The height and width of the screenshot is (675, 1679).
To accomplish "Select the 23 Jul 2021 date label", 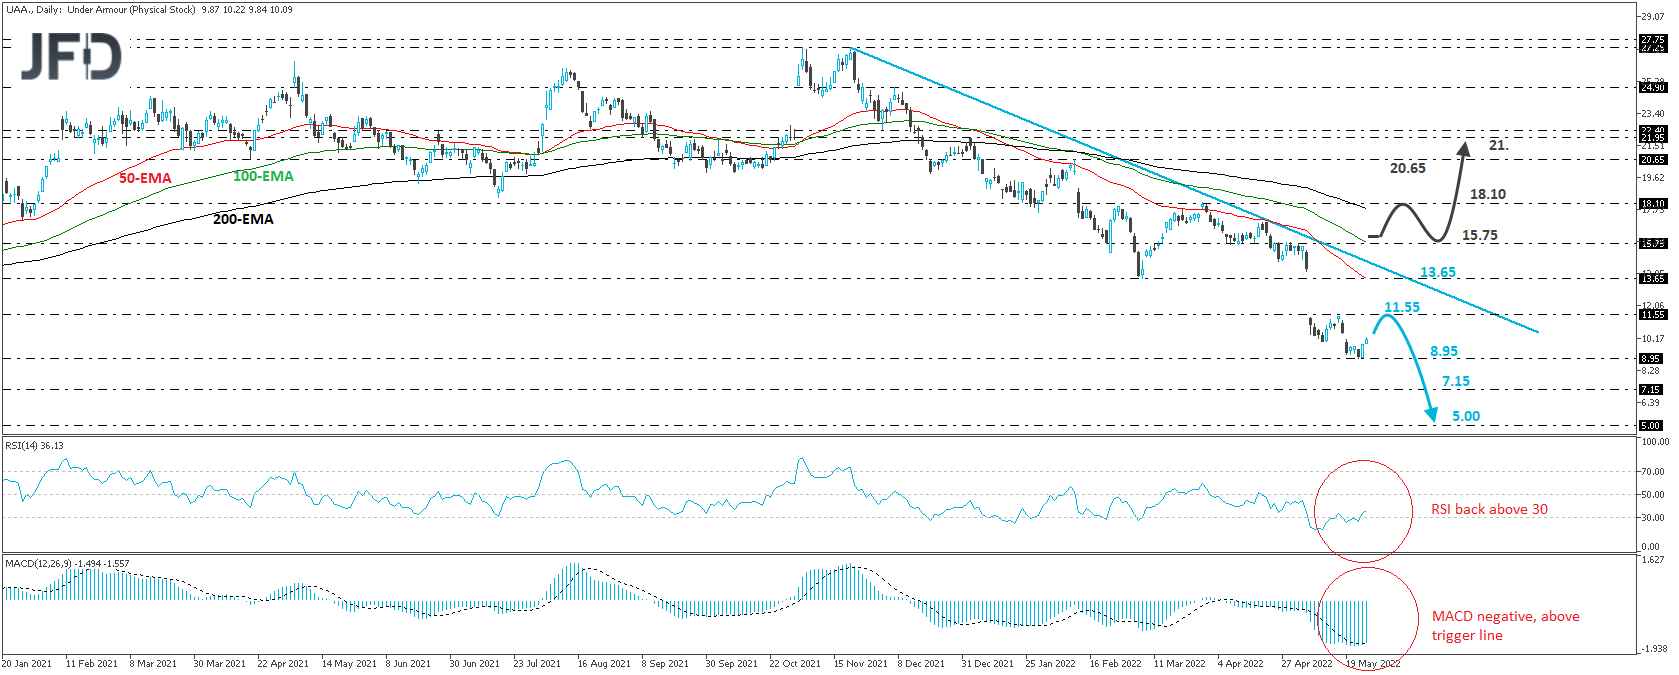I will click(538, 663).
